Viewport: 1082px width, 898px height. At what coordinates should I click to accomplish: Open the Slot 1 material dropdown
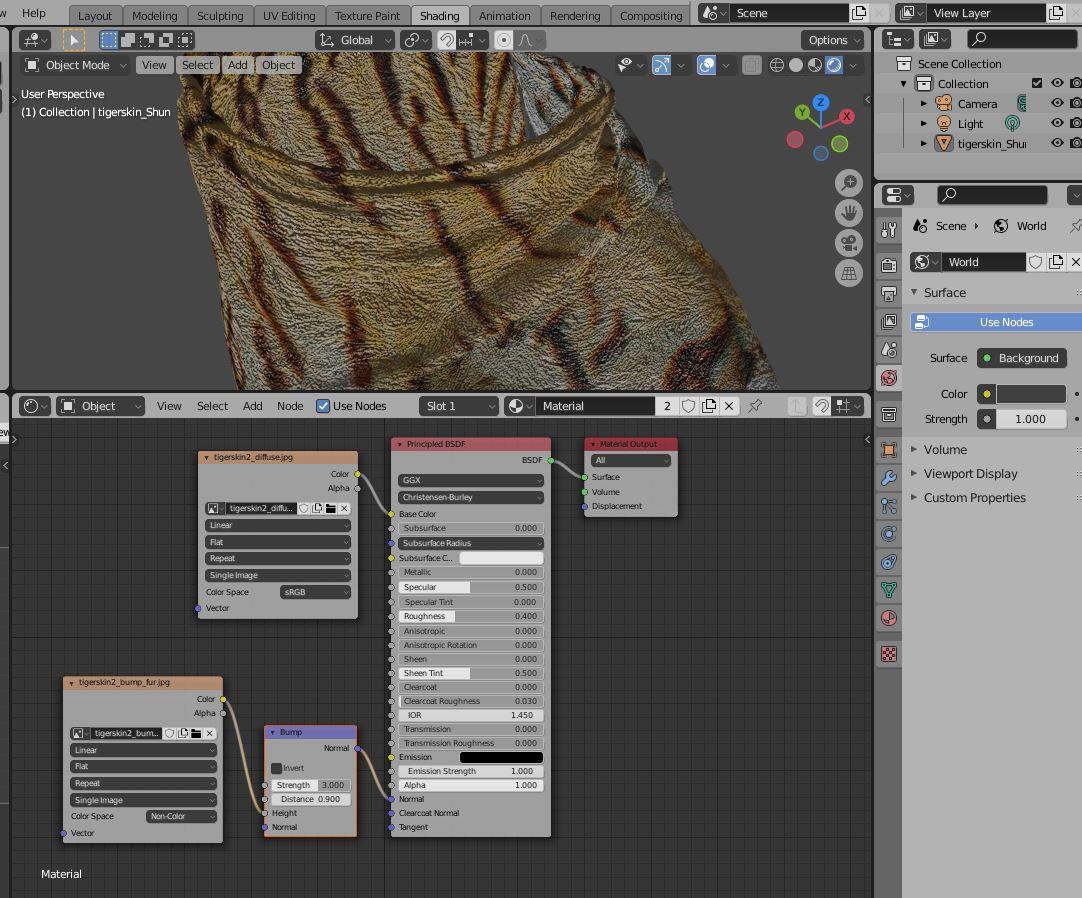point(459,406)
